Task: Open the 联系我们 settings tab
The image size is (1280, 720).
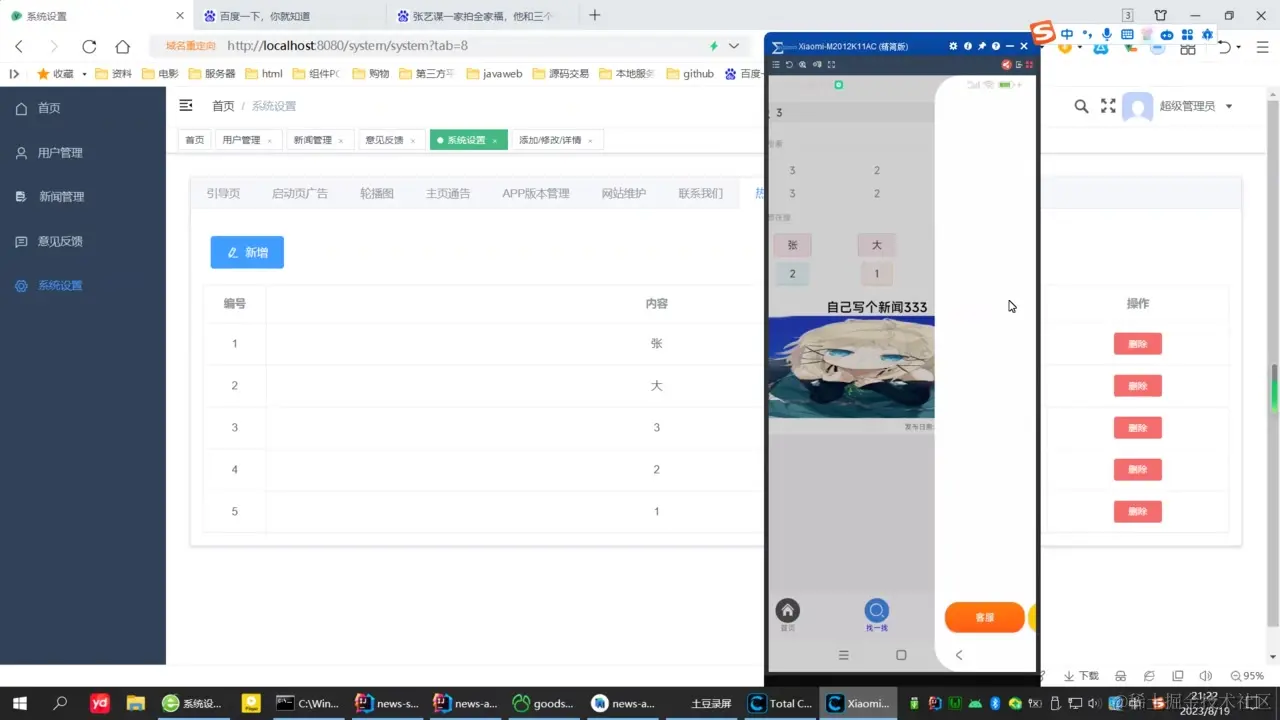Action: click(700, 194)
